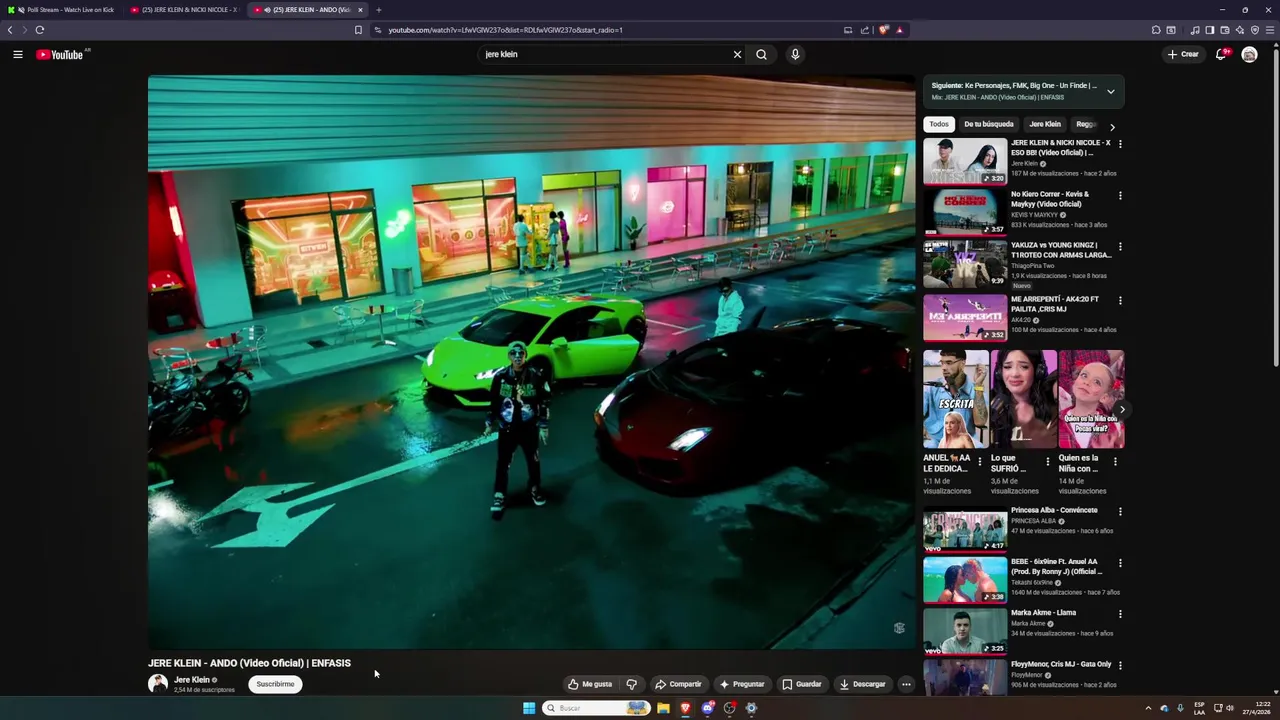Screen dimensions: 1280x720
Task: Subscribe with the Suscribirme button
Action: 275,684
